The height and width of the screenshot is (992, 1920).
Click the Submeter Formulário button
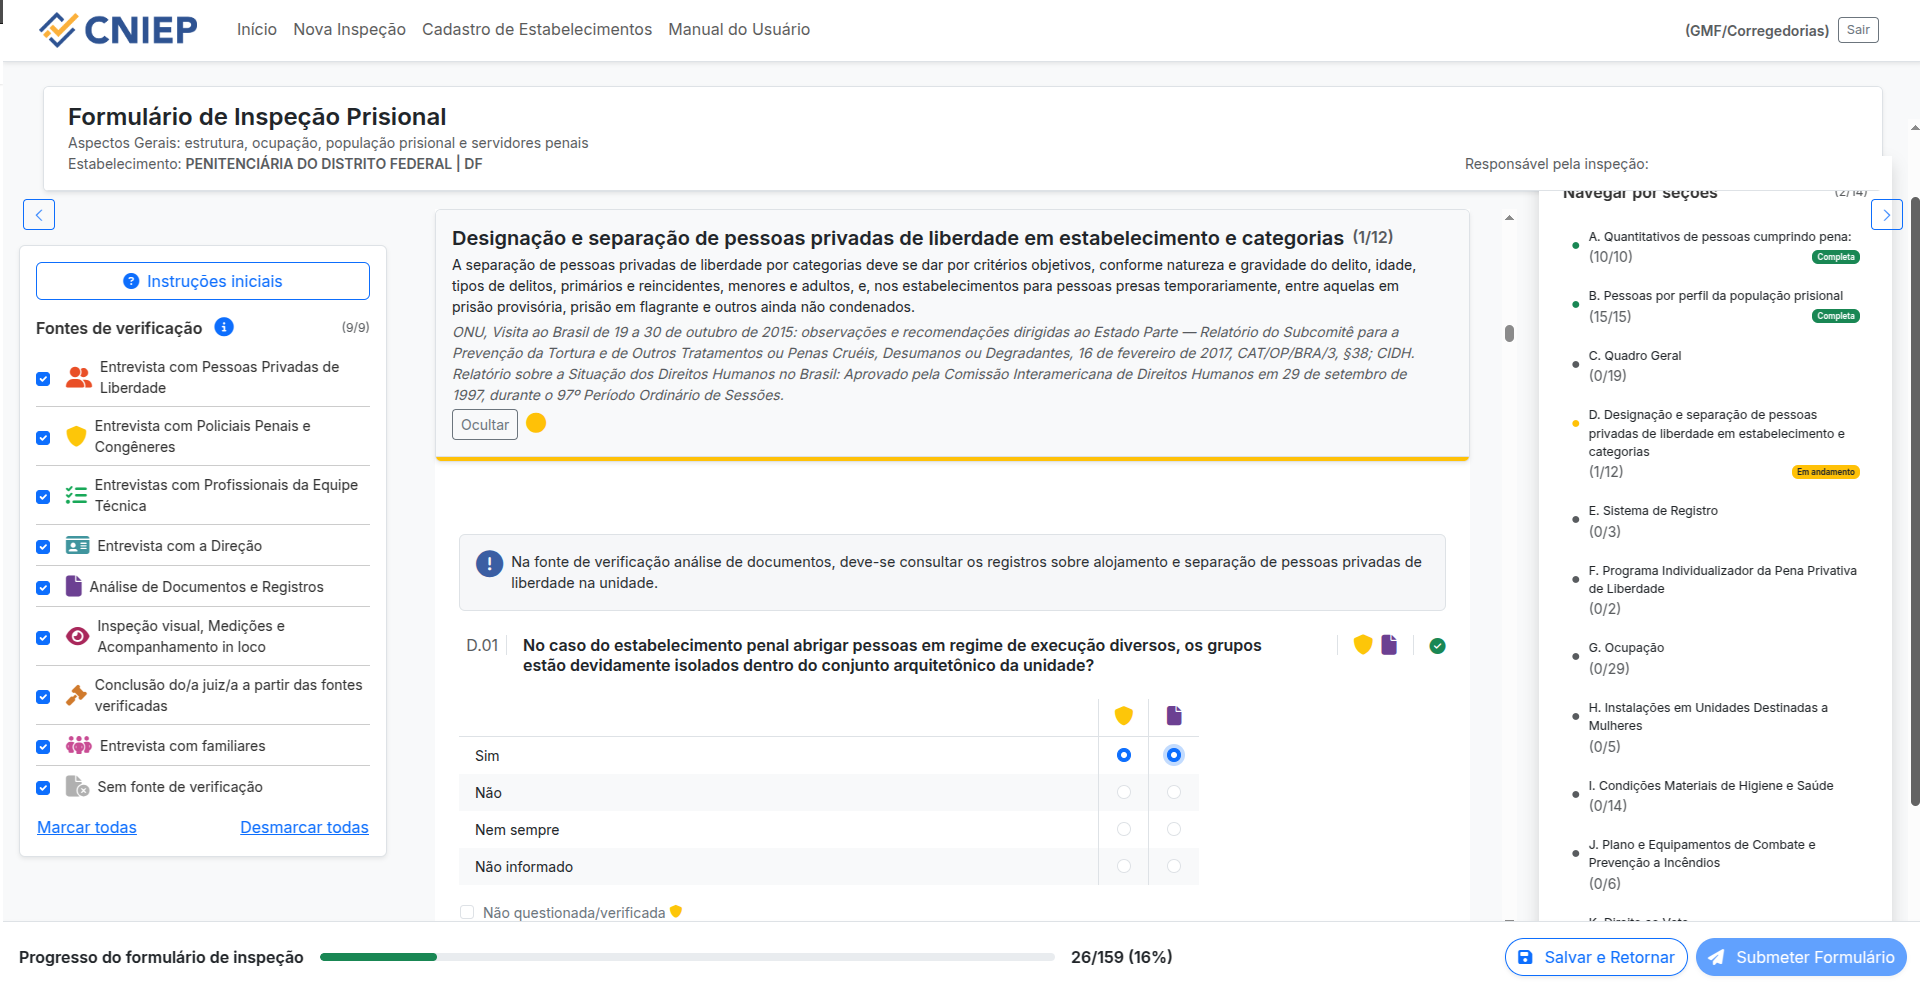pyautogui.click(x=1800, y=957)
